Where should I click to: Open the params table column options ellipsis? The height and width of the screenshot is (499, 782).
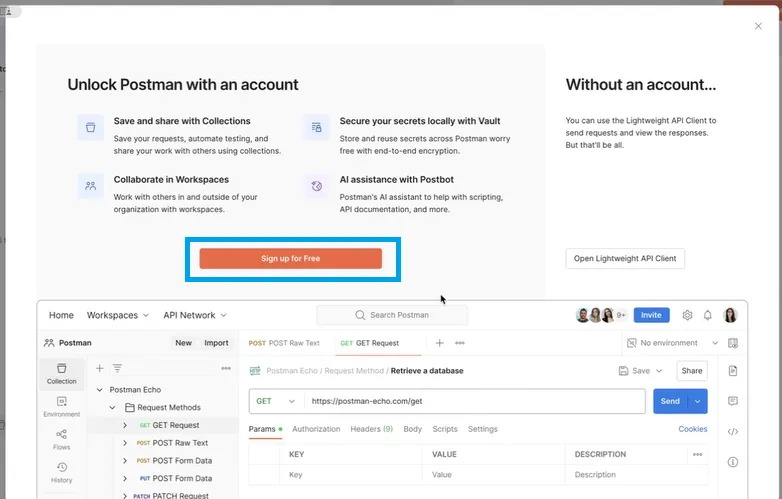(698, 455)
